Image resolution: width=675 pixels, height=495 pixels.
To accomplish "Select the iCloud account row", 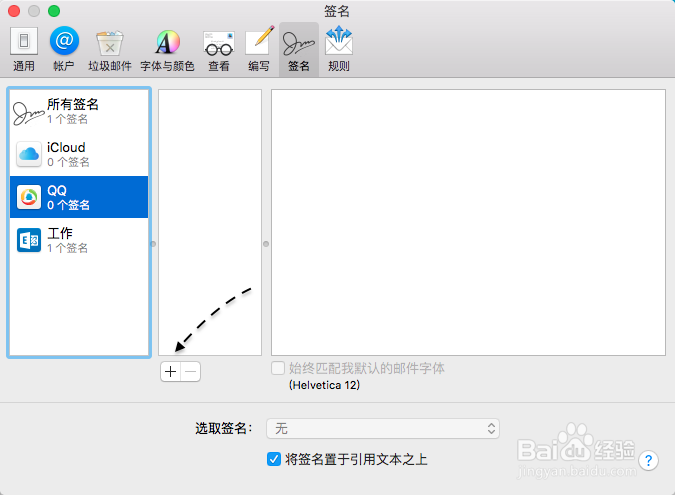I will (x=79, y=154).
